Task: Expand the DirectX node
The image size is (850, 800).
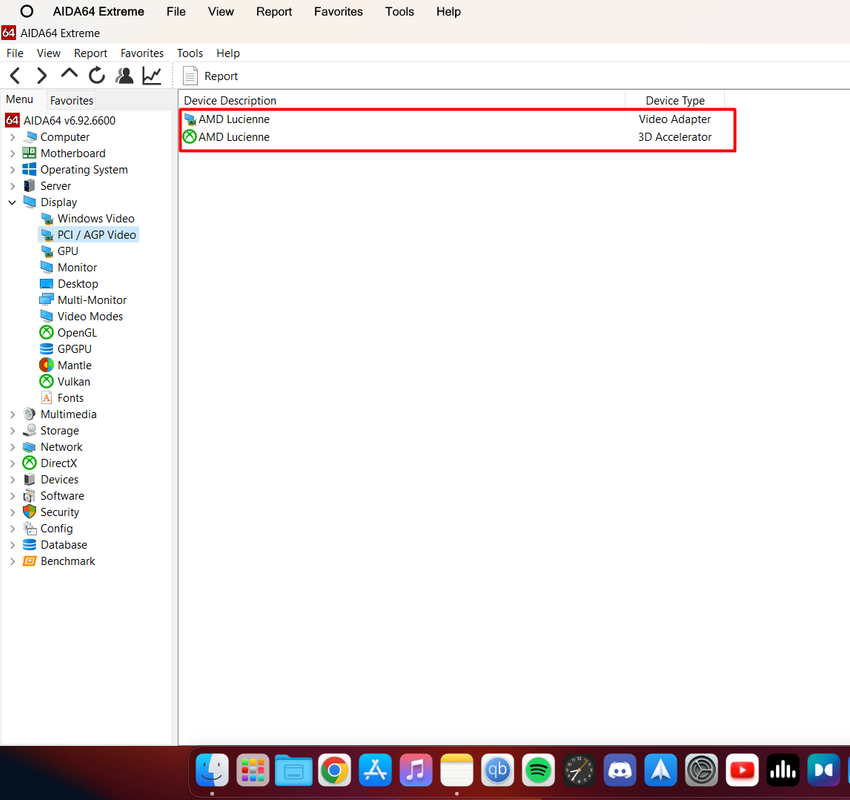Action: click(x=12, y=463)
